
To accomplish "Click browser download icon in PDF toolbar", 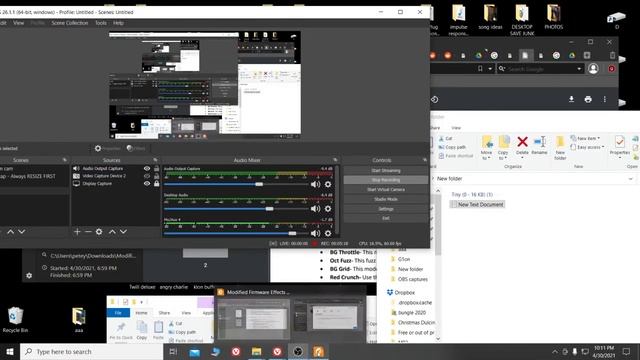I will (x=571, y=99).
